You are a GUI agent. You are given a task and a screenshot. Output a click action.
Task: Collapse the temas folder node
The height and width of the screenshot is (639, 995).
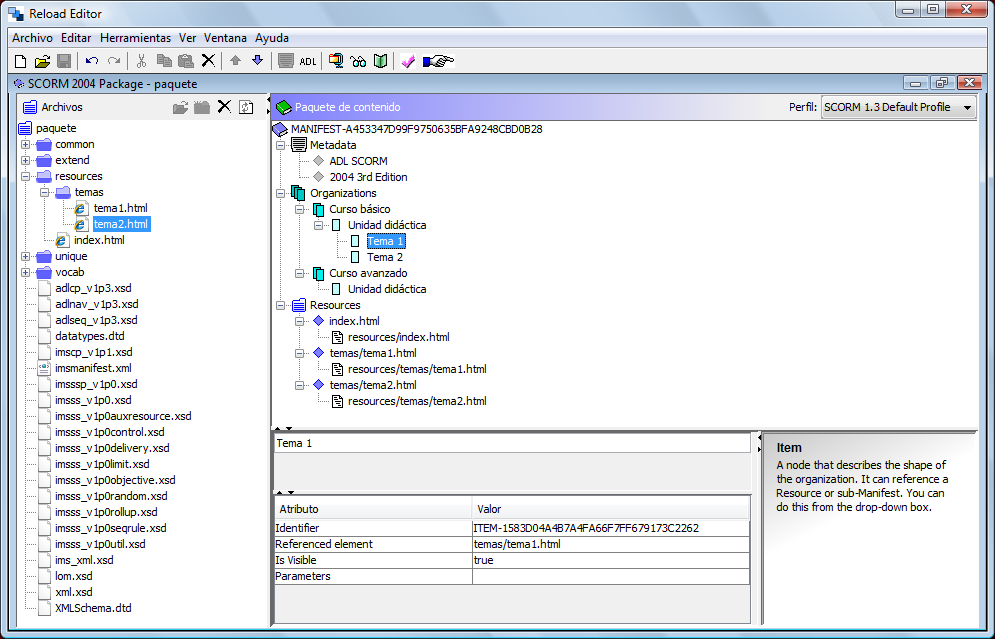coord(44,192)
